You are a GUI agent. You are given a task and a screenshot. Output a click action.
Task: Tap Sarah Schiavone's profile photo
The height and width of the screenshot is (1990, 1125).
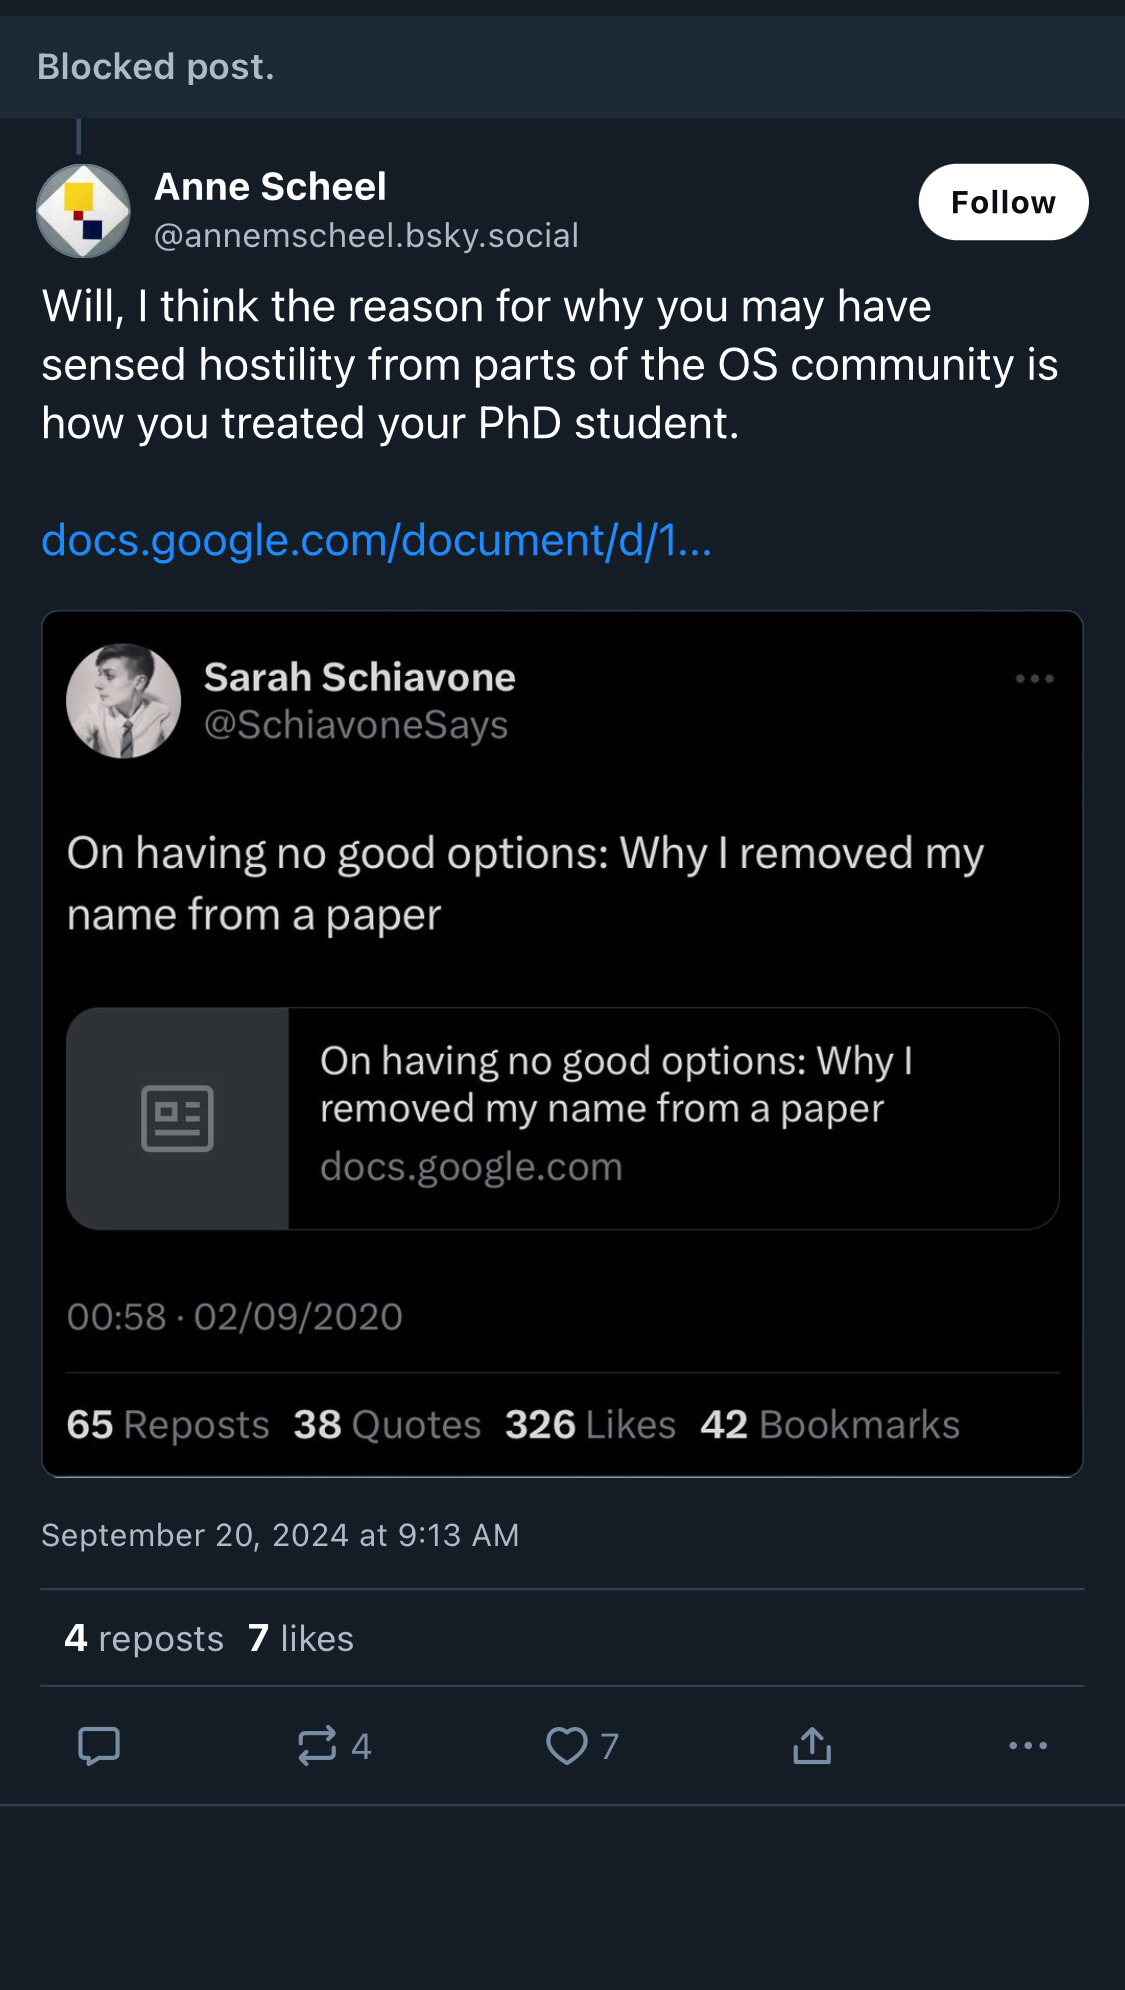tap(124, 701)
